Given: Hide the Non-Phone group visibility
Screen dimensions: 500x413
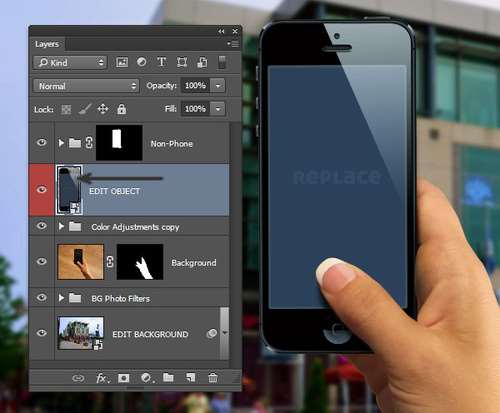Looking at the screenshot, I should click(x=42, y=143).
